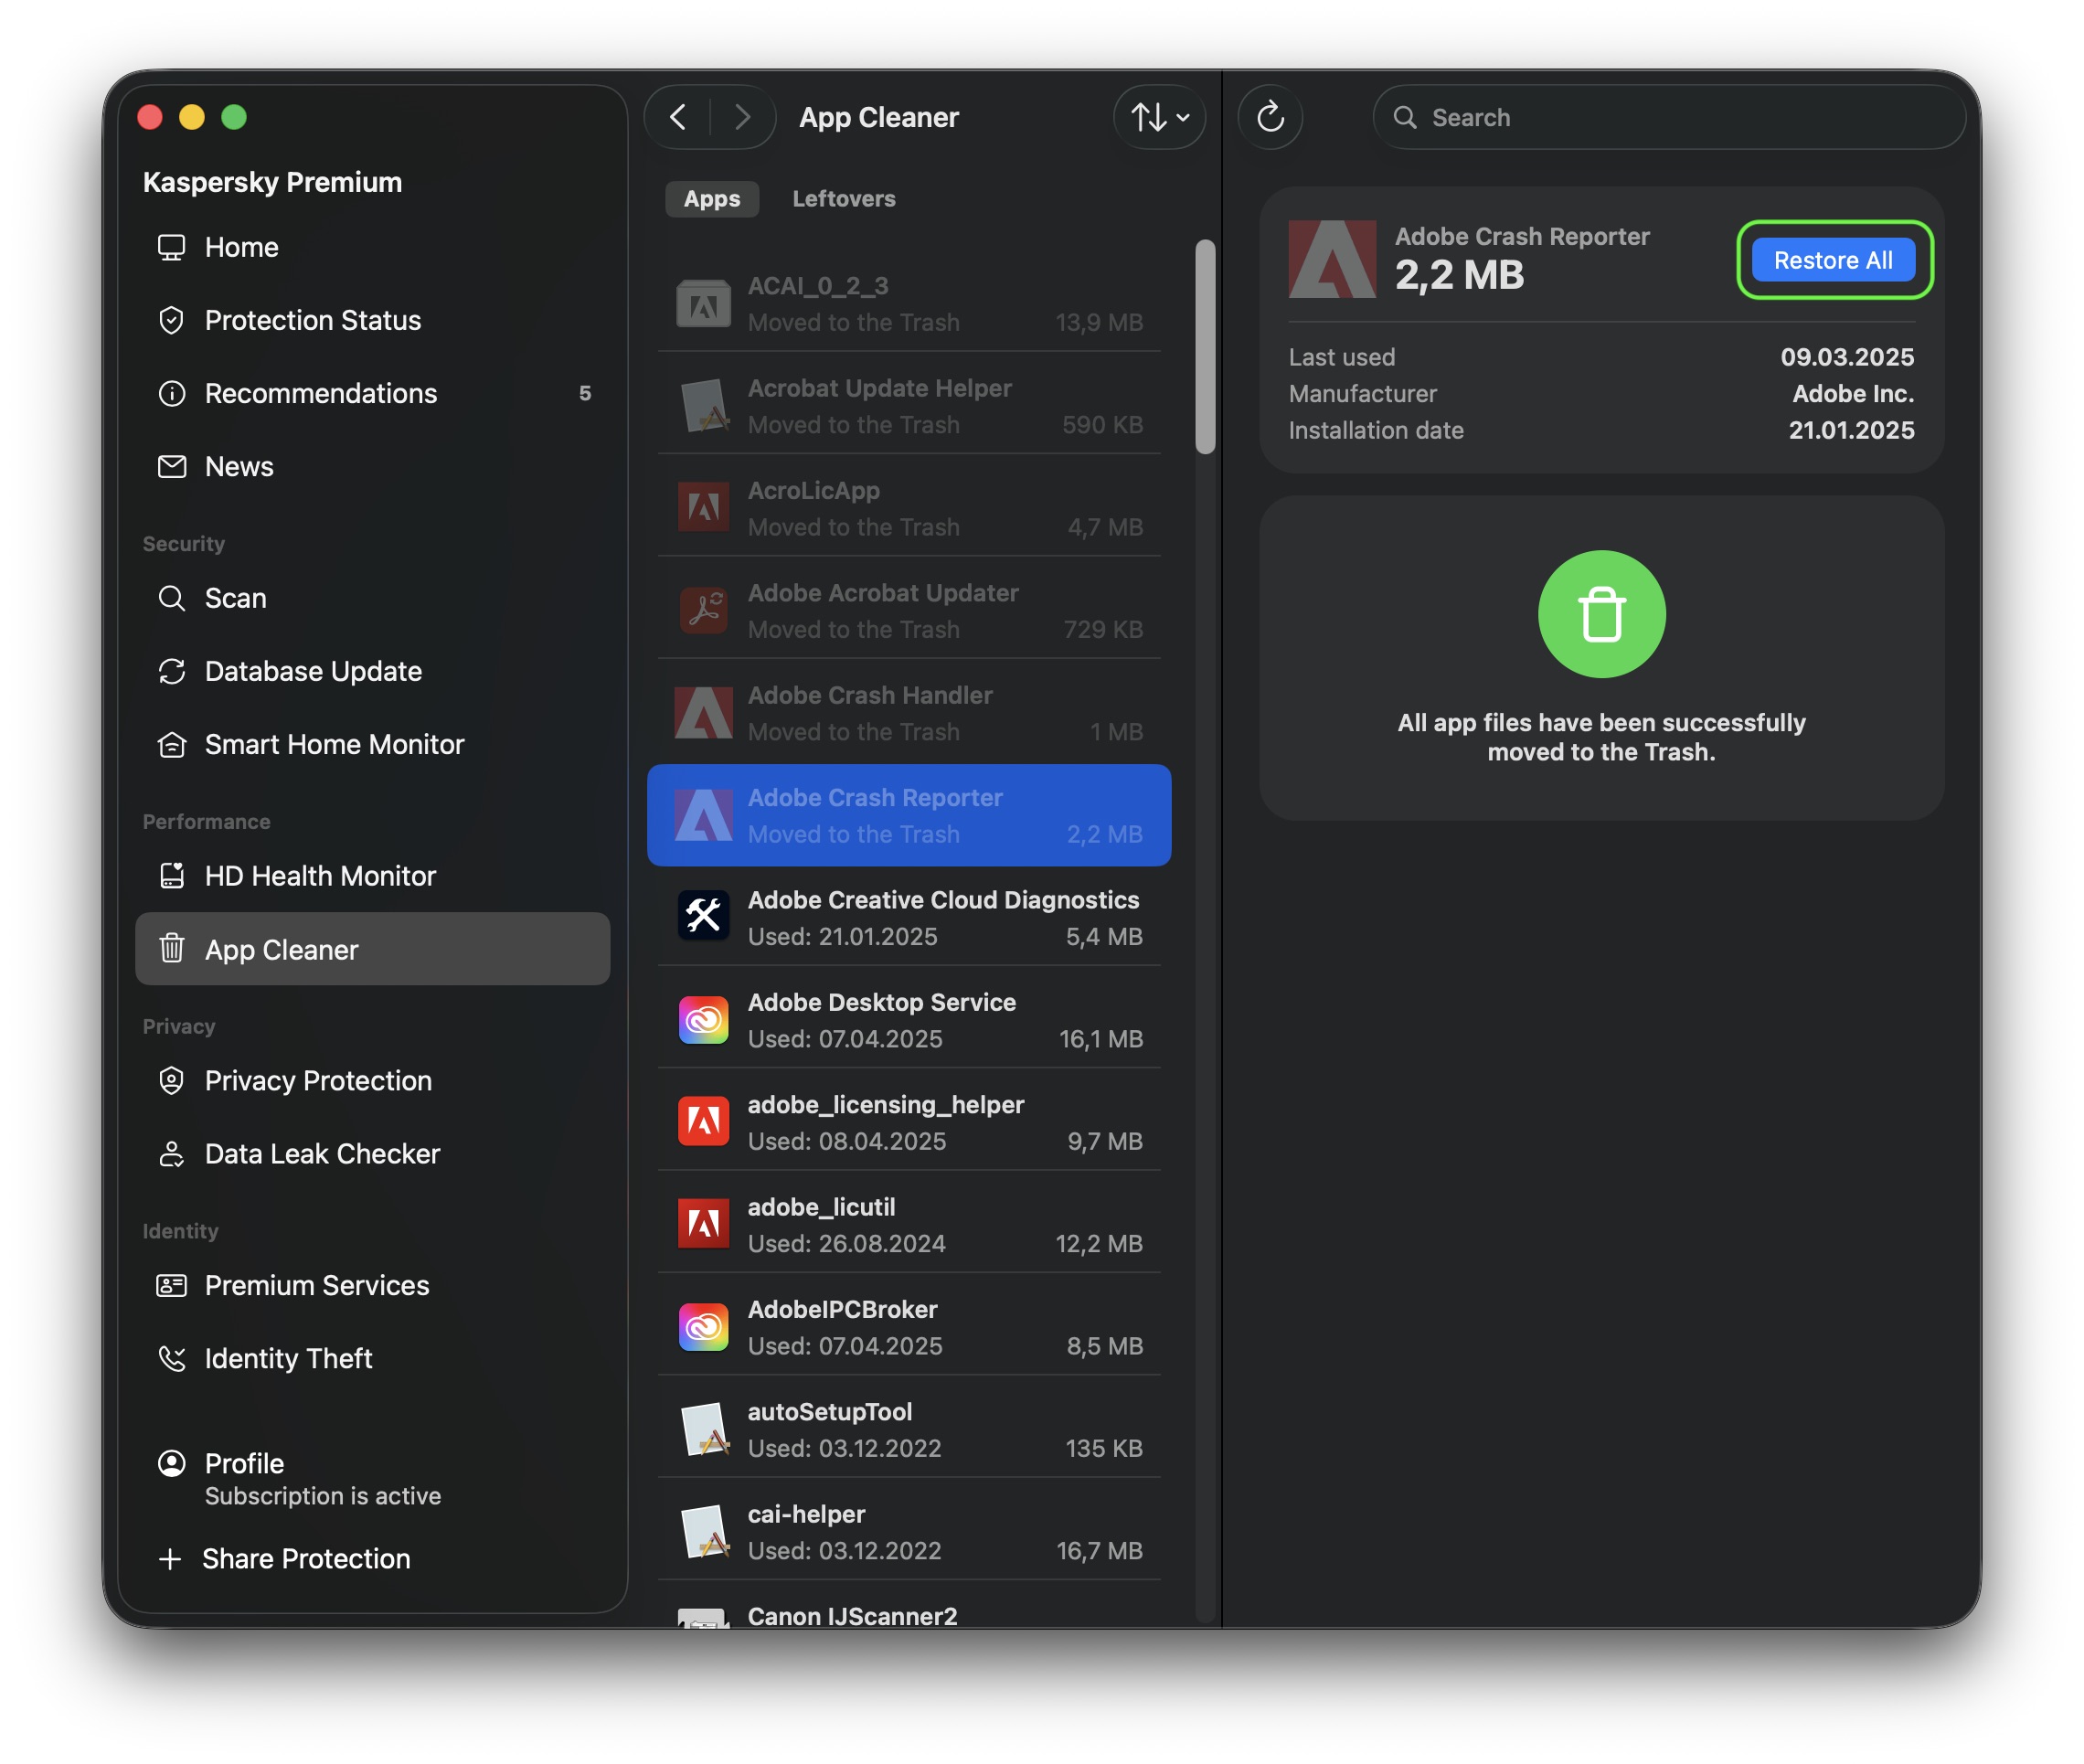
Task: Open Share Protection link
Action: pyautogui.click(x=306, y=1559)
